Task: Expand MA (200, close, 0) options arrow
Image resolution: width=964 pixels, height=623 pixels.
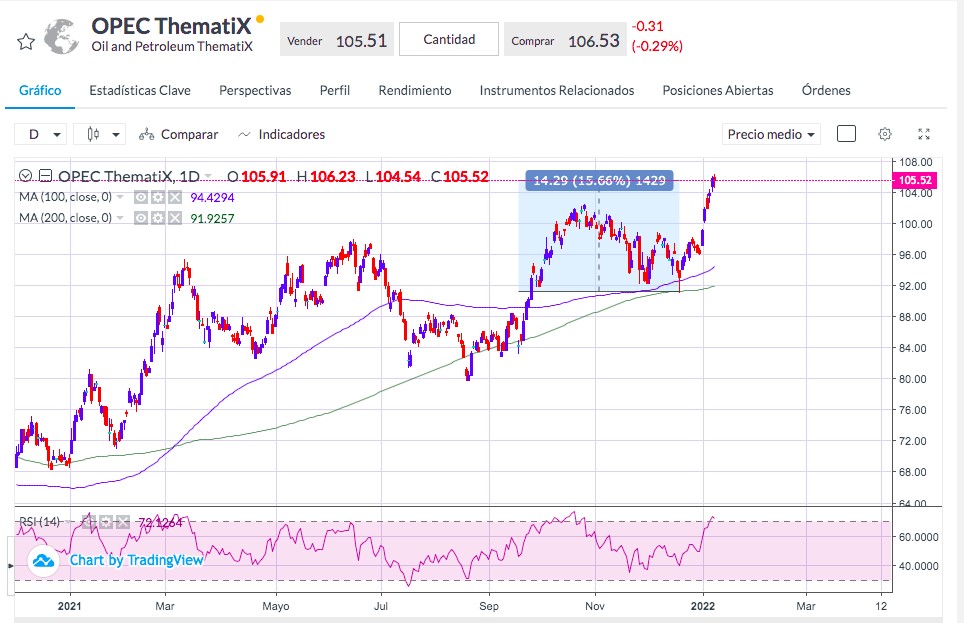Action: pyautogui.click(x=120, y=218)
